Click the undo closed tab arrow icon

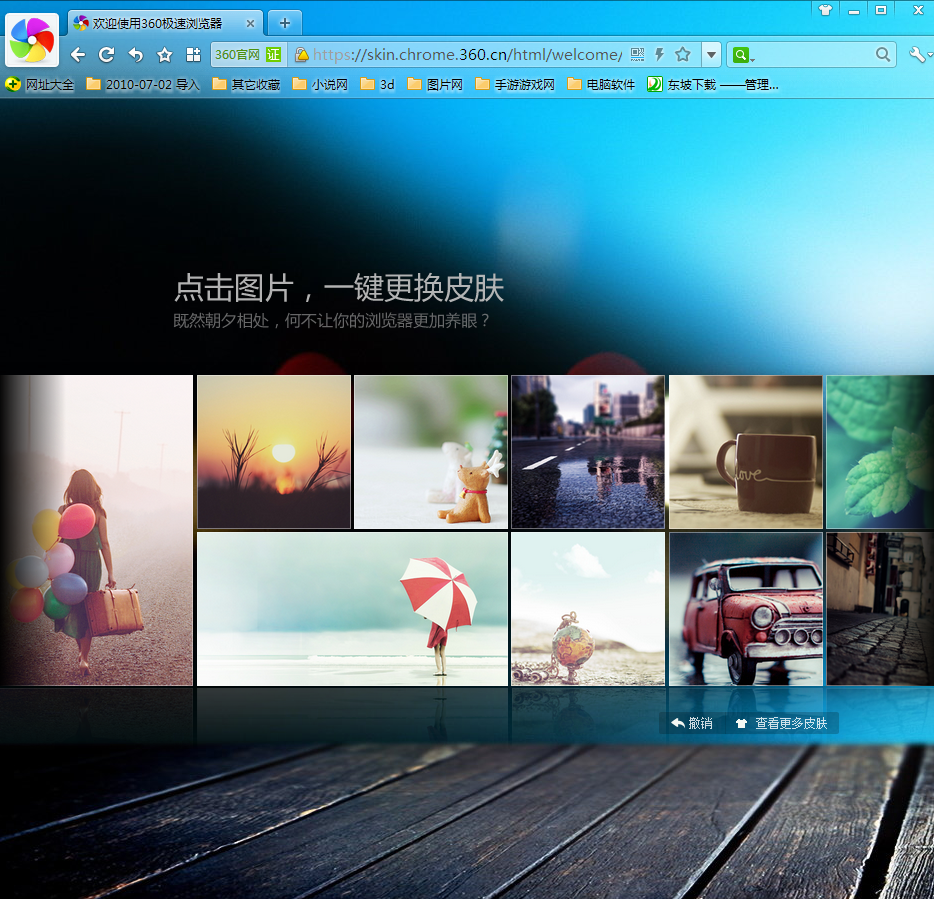tap(136, 55)
